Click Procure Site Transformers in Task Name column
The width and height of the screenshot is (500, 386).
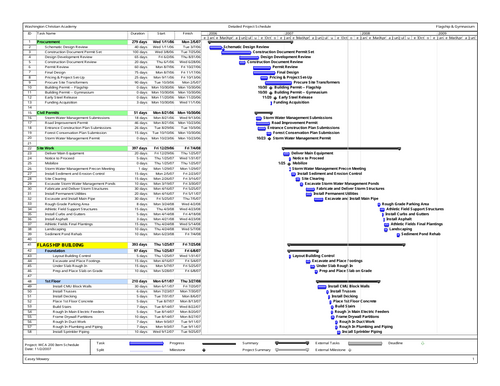click(66, 82)
